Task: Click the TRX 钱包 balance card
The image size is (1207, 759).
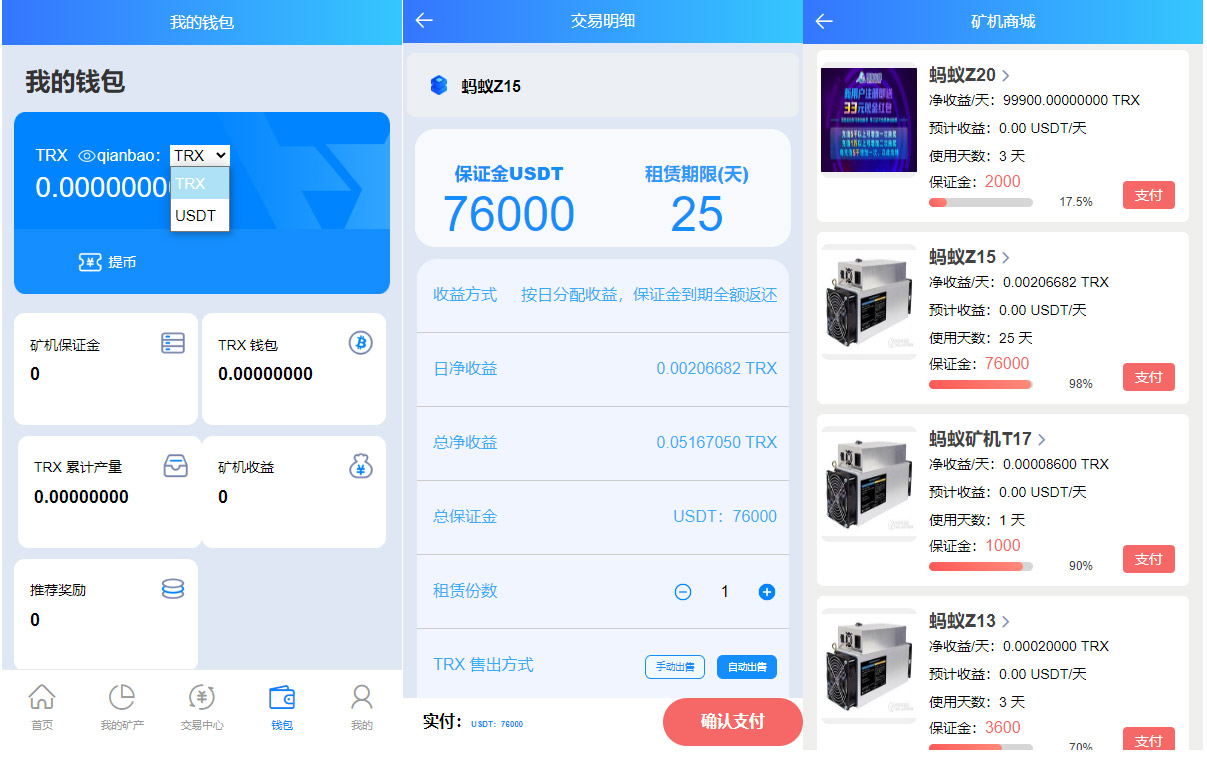Action: (294, 369)
